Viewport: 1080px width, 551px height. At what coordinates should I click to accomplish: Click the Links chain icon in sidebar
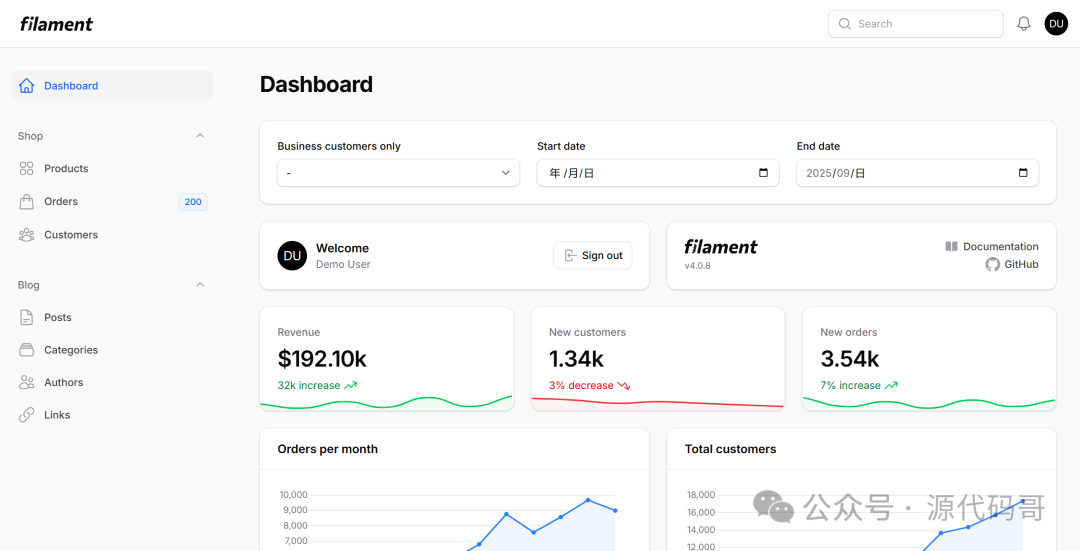(x=27, y=415)
